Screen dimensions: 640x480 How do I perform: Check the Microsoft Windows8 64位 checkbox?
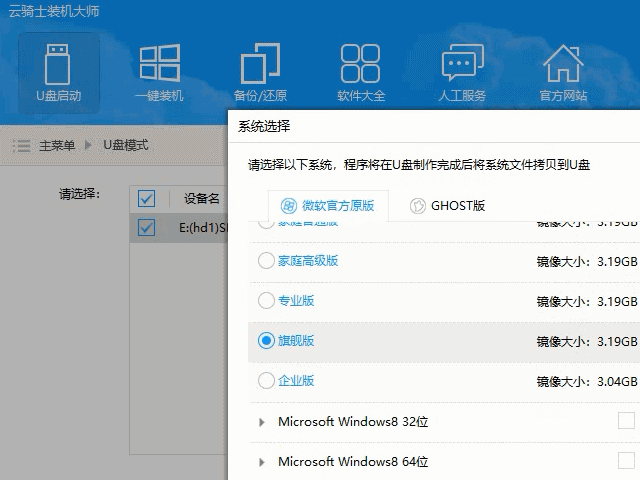(x=626, y=460)
